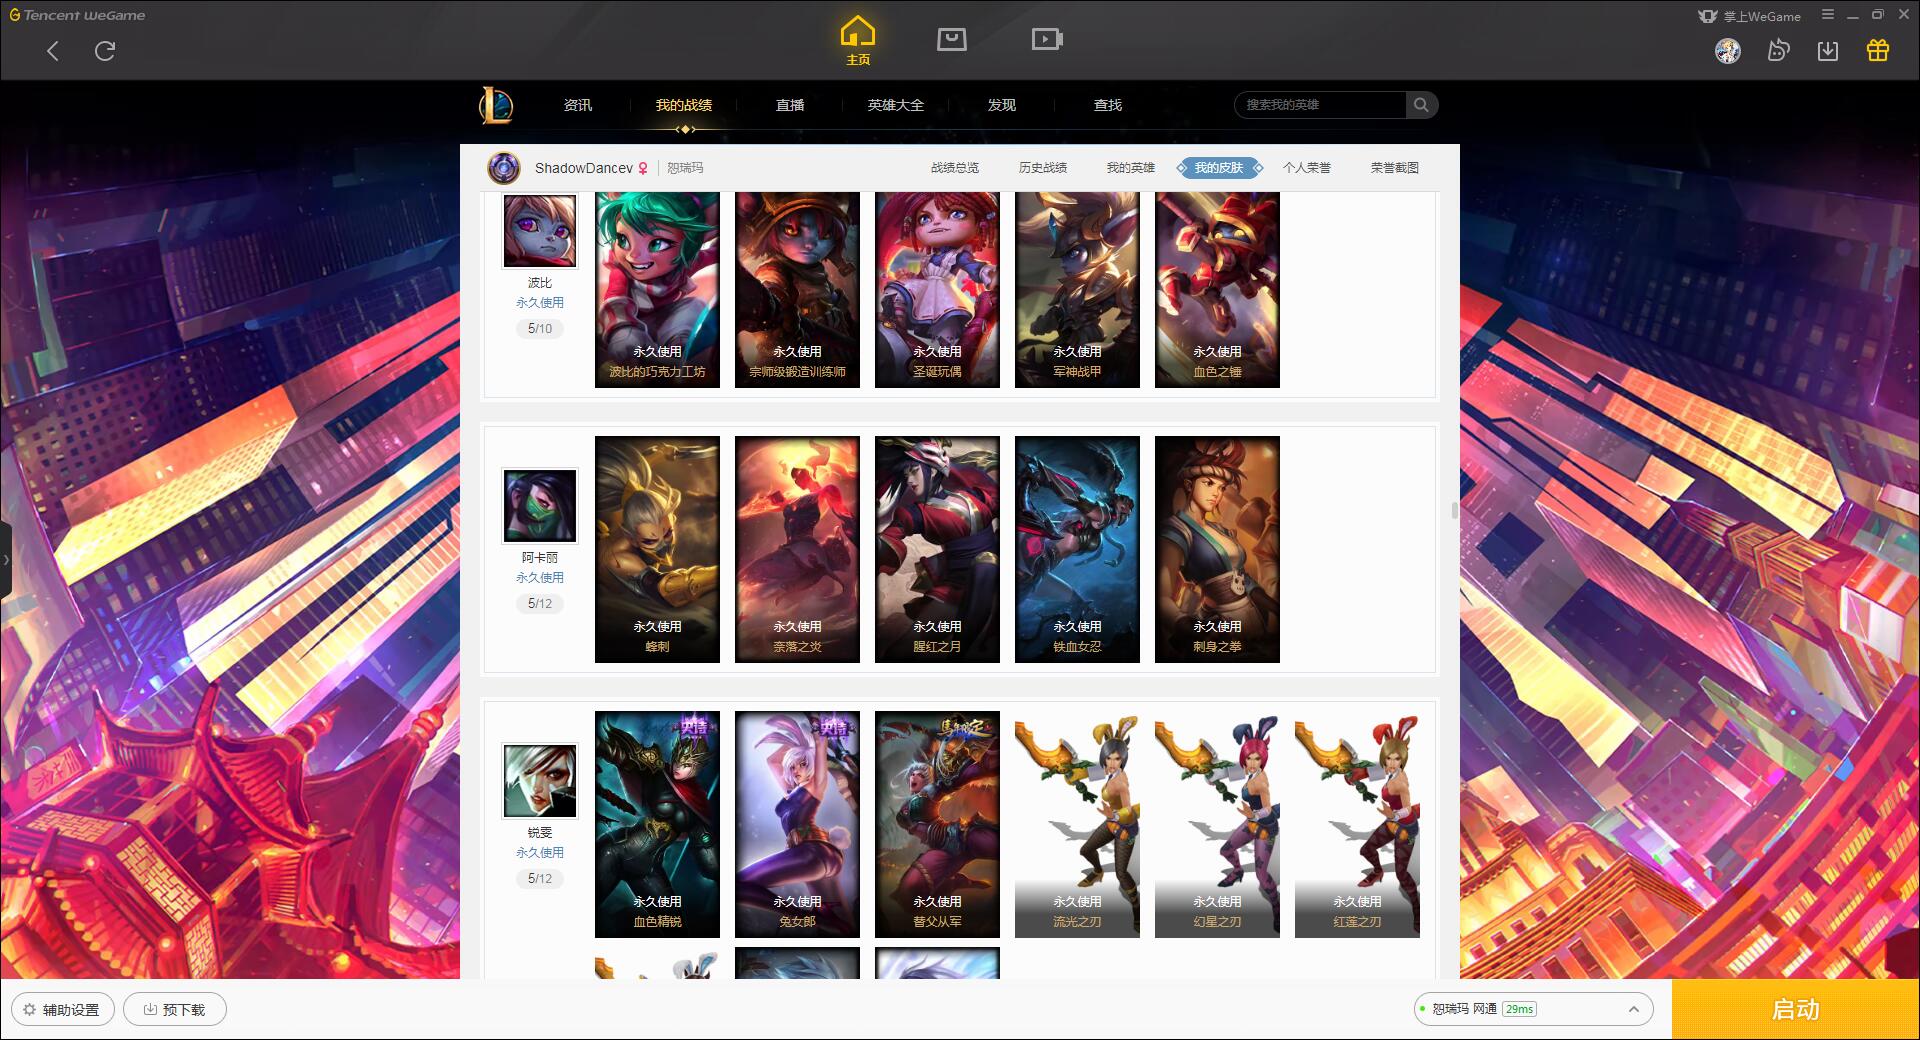
Task: Click the 5/12 skin count under 锐雯
Action: coord(540,879)
